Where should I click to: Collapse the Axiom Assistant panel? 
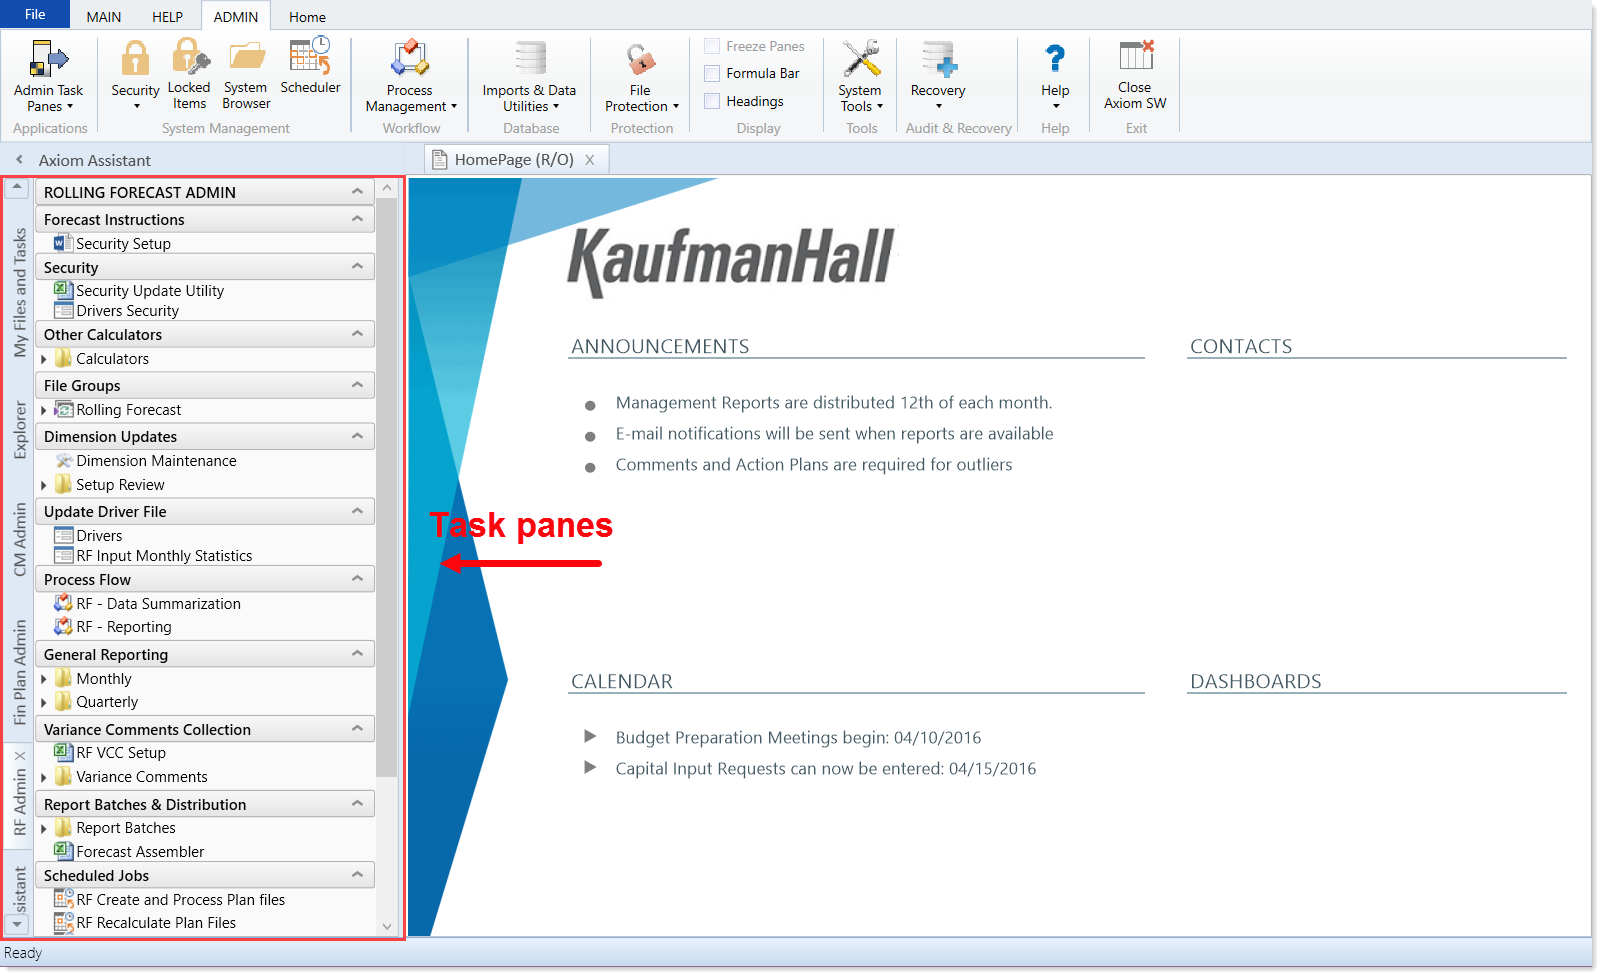click(19, 159)
